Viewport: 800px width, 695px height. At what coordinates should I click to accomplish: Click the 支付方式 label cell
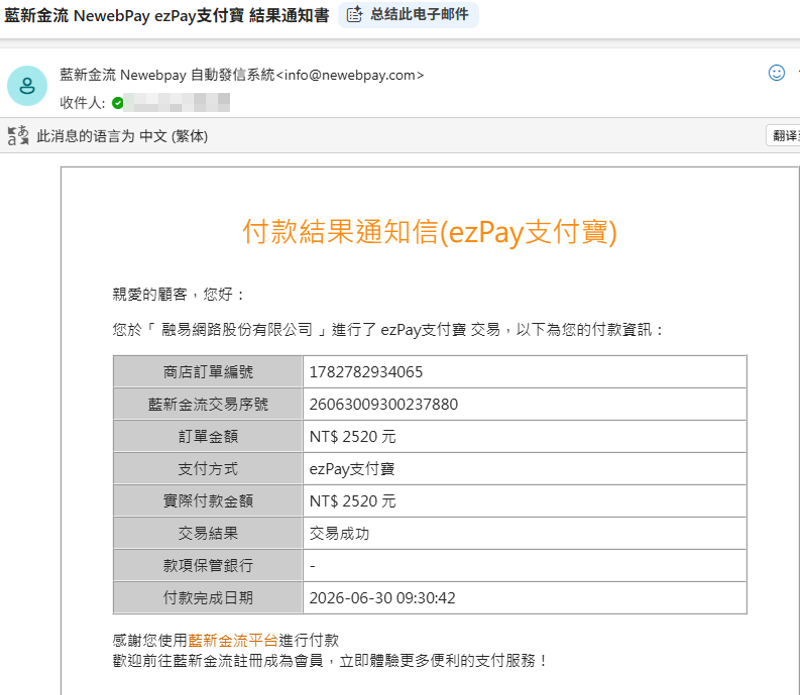click(208, 469)
